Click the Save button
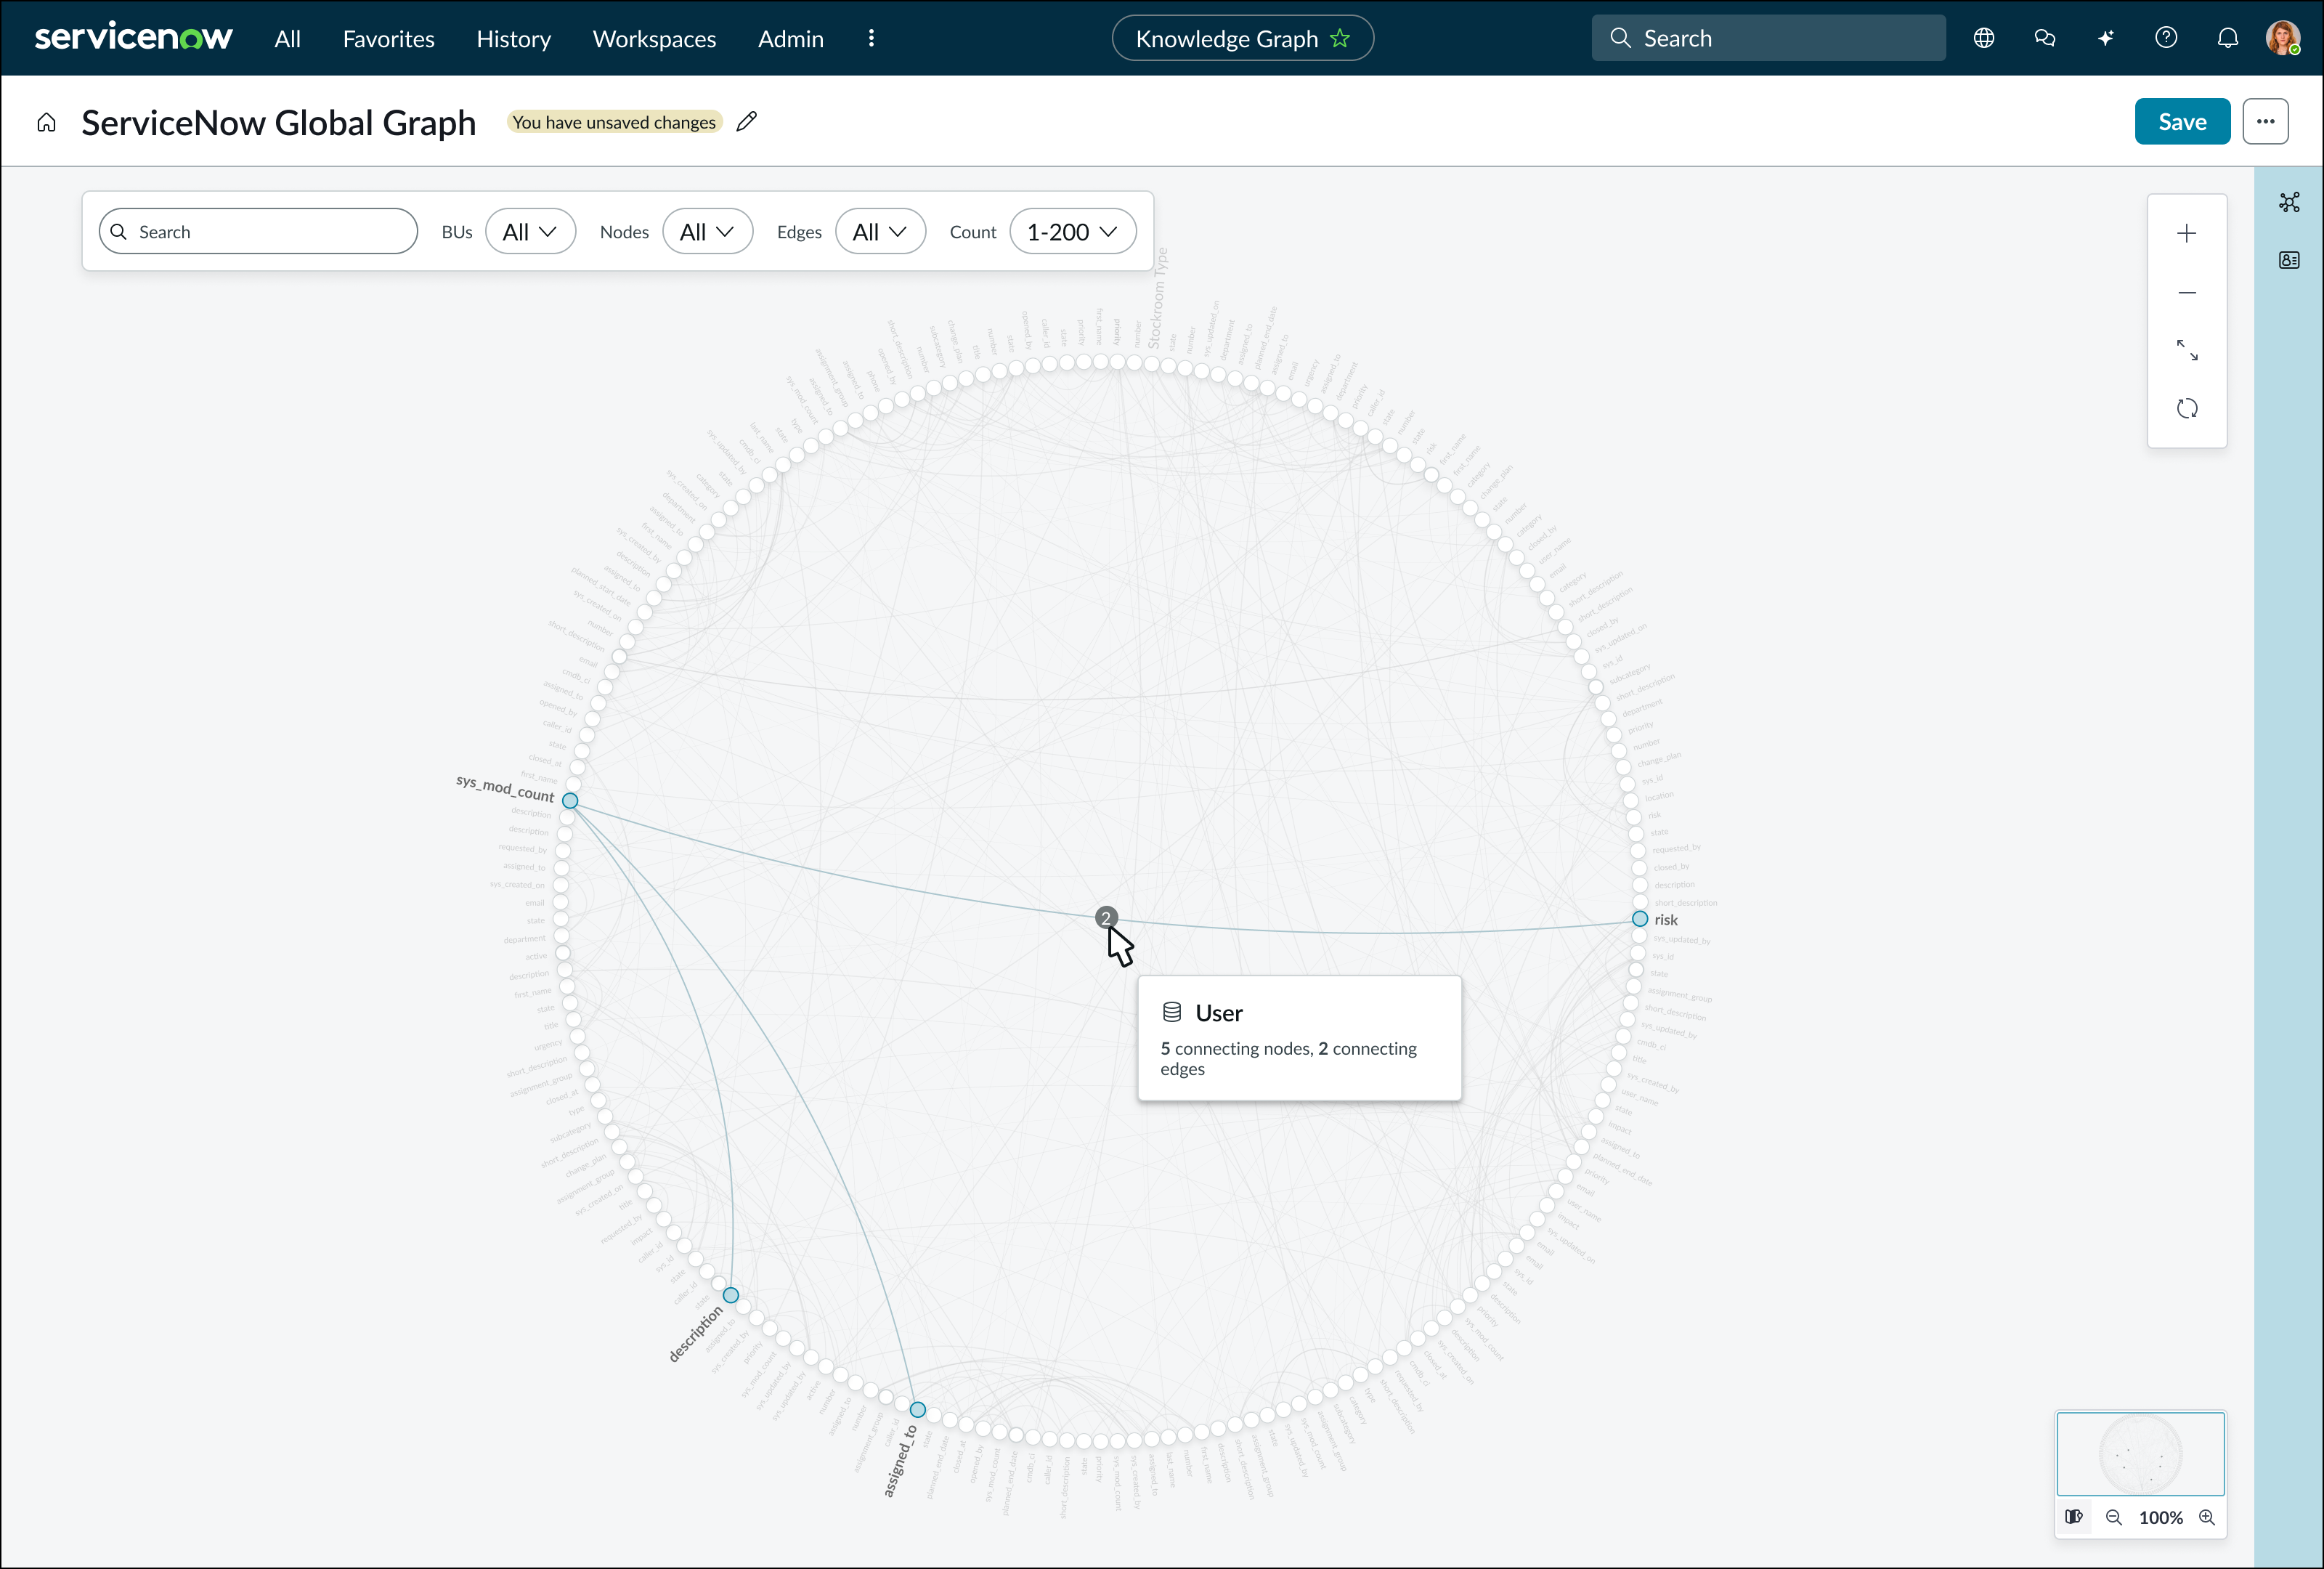The width and height of the screenshot is (2324, 1569). [x=2182, y=121]
